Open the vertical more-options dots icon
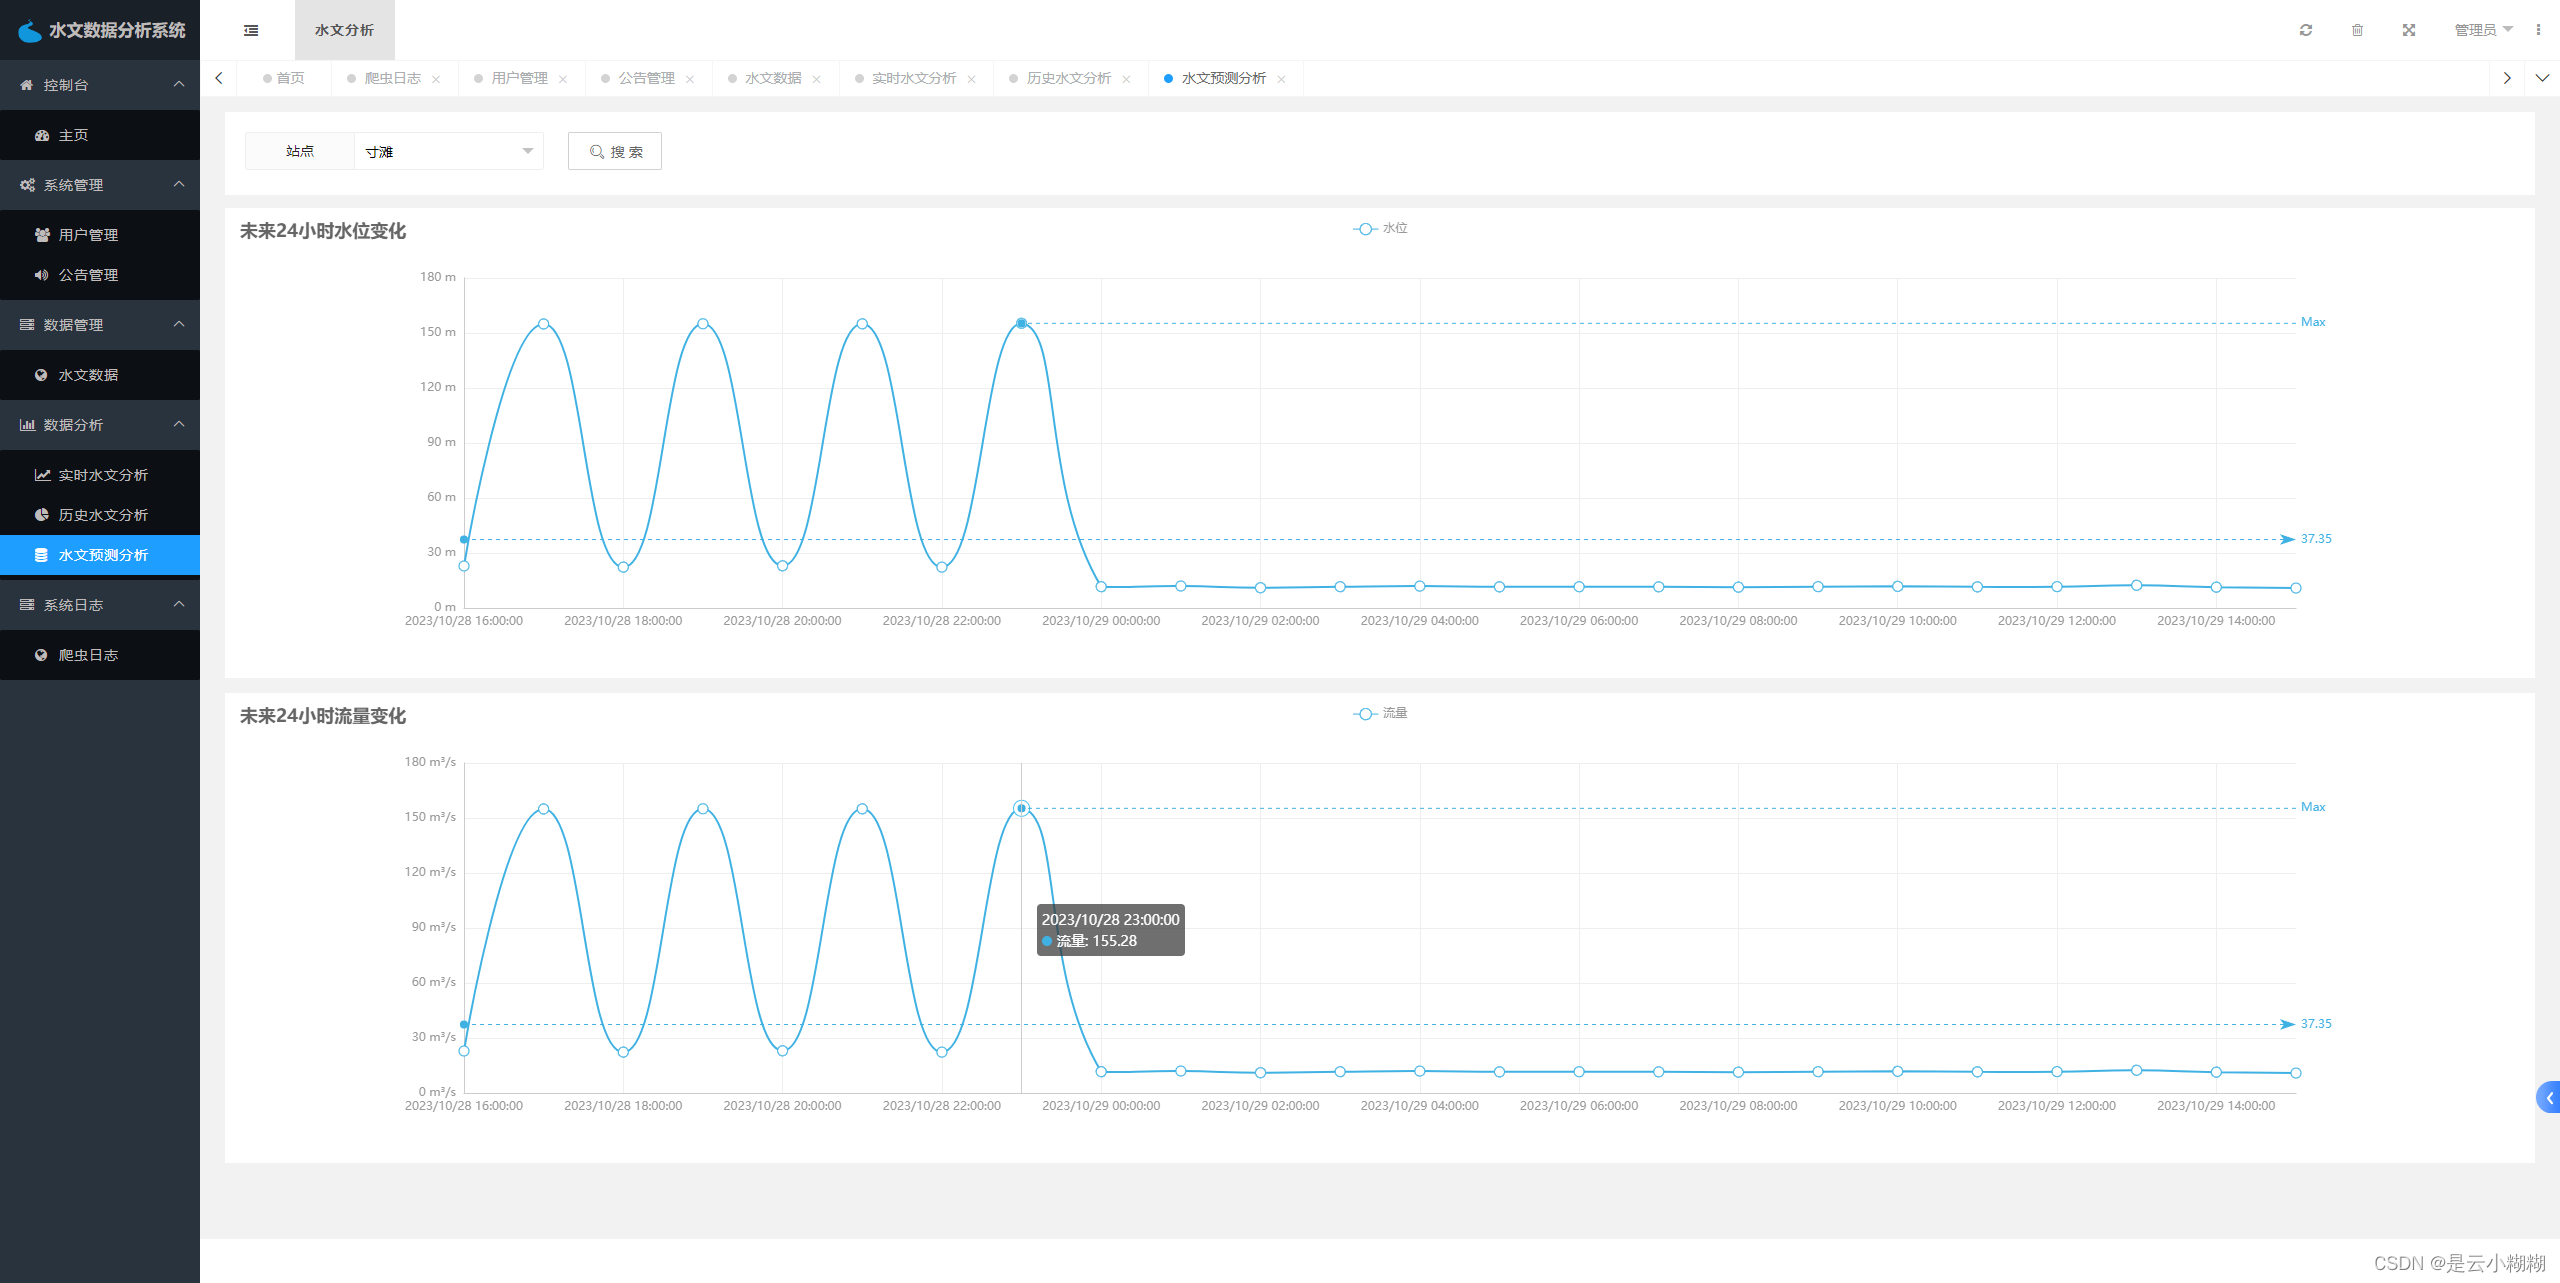The height and width of the screenshot is (1283, 2560). point(2538,30)
